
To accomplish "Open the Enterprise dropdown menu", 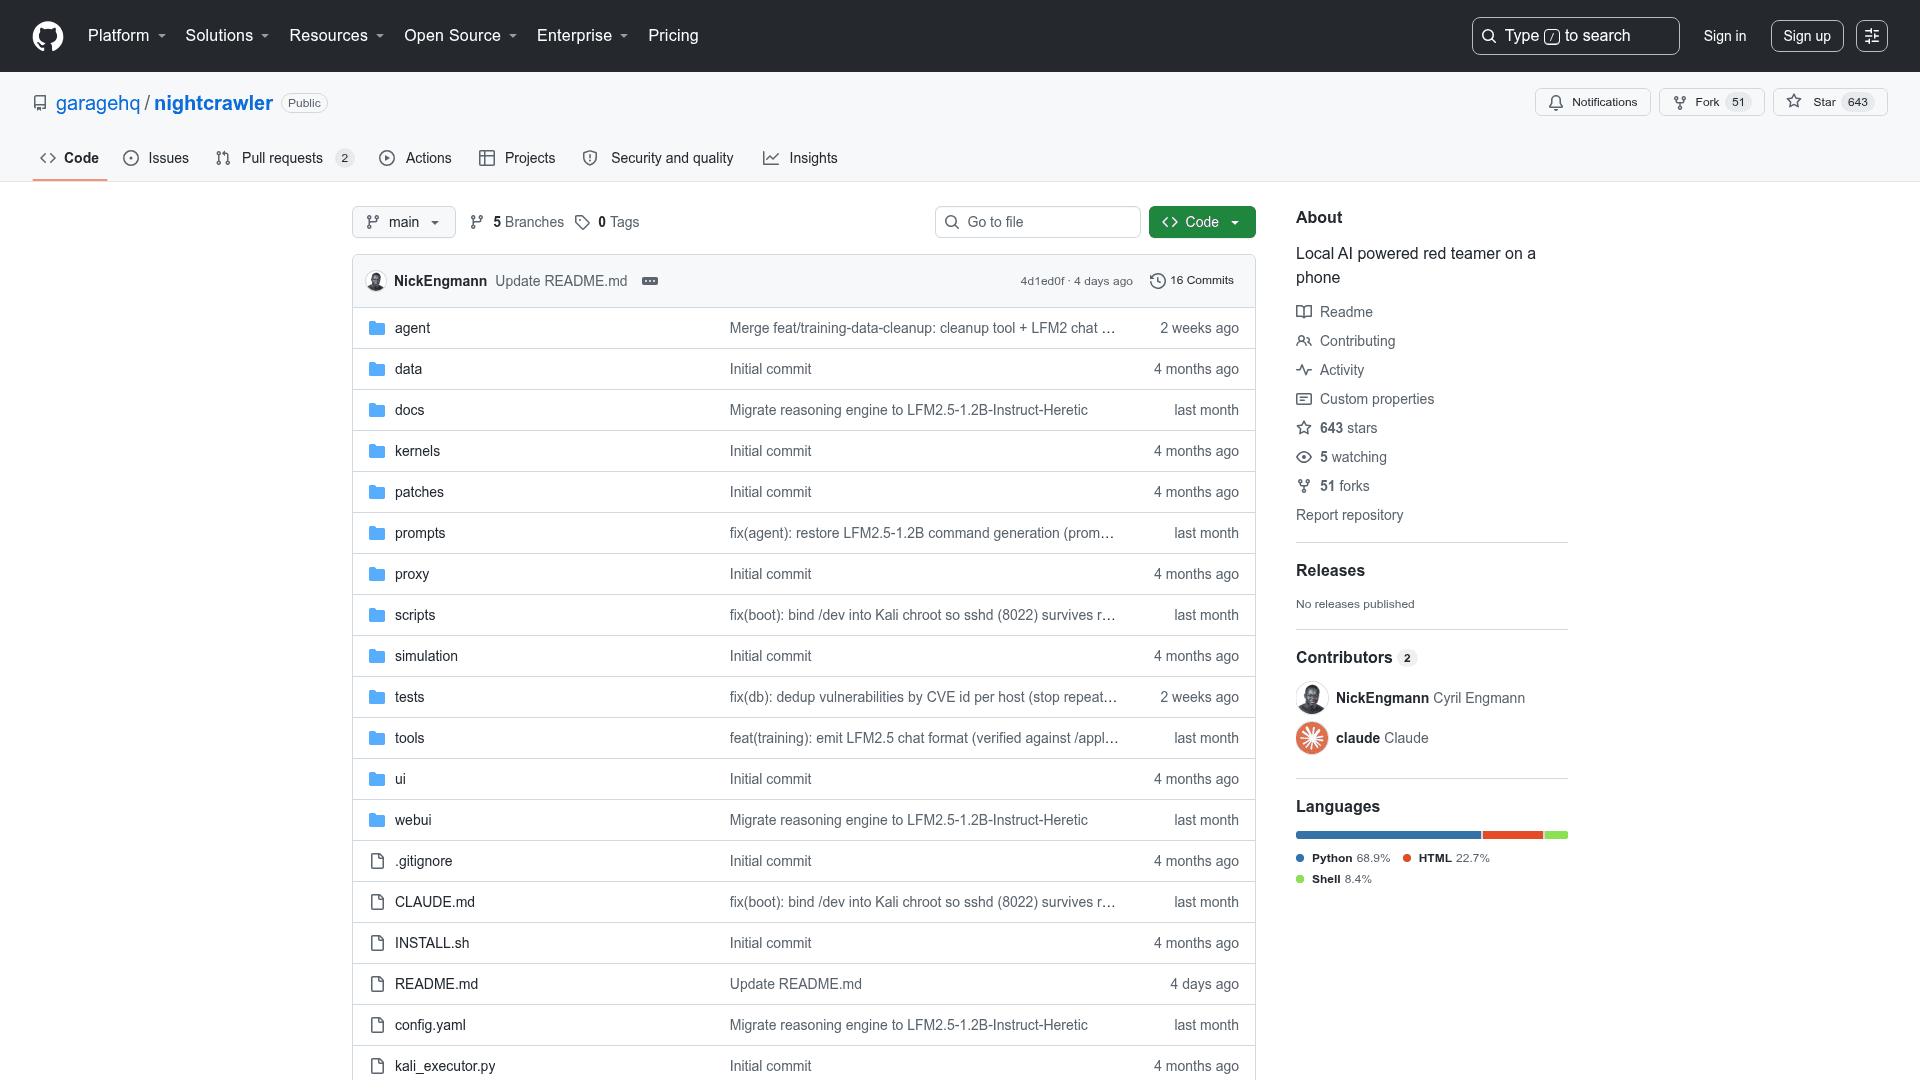I will tap(583, 36).
